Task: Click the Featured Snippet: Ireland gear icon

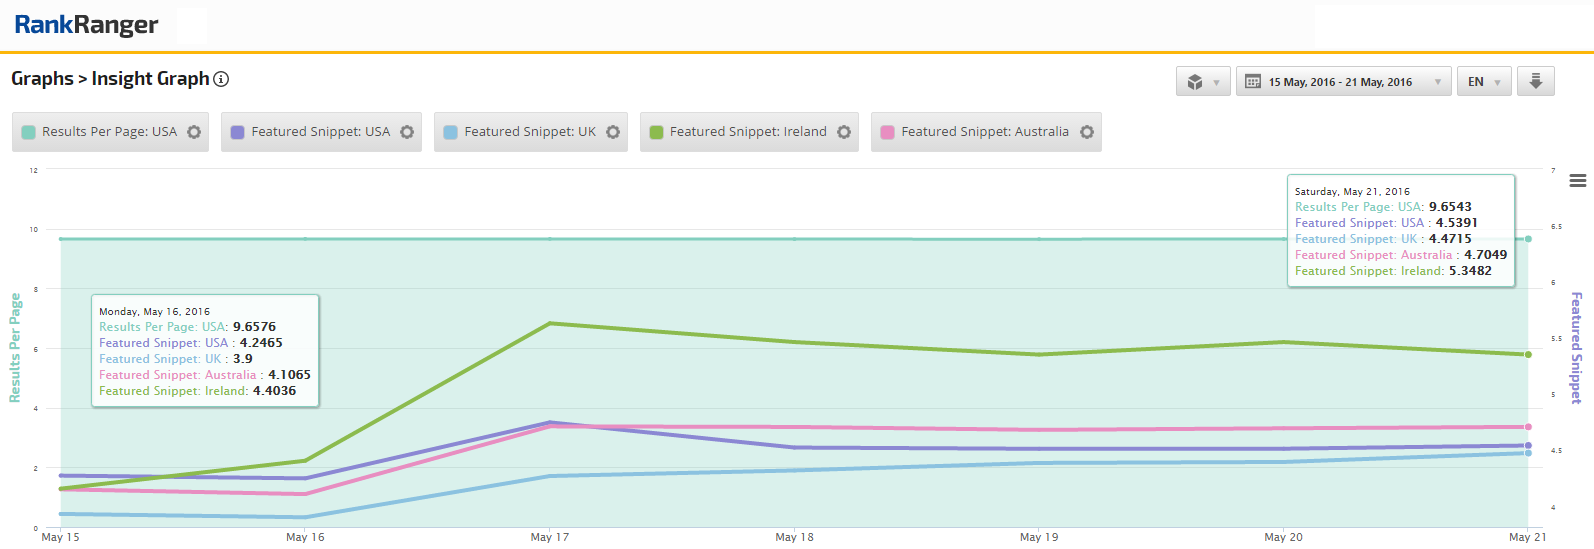Action: pos(844,132)
